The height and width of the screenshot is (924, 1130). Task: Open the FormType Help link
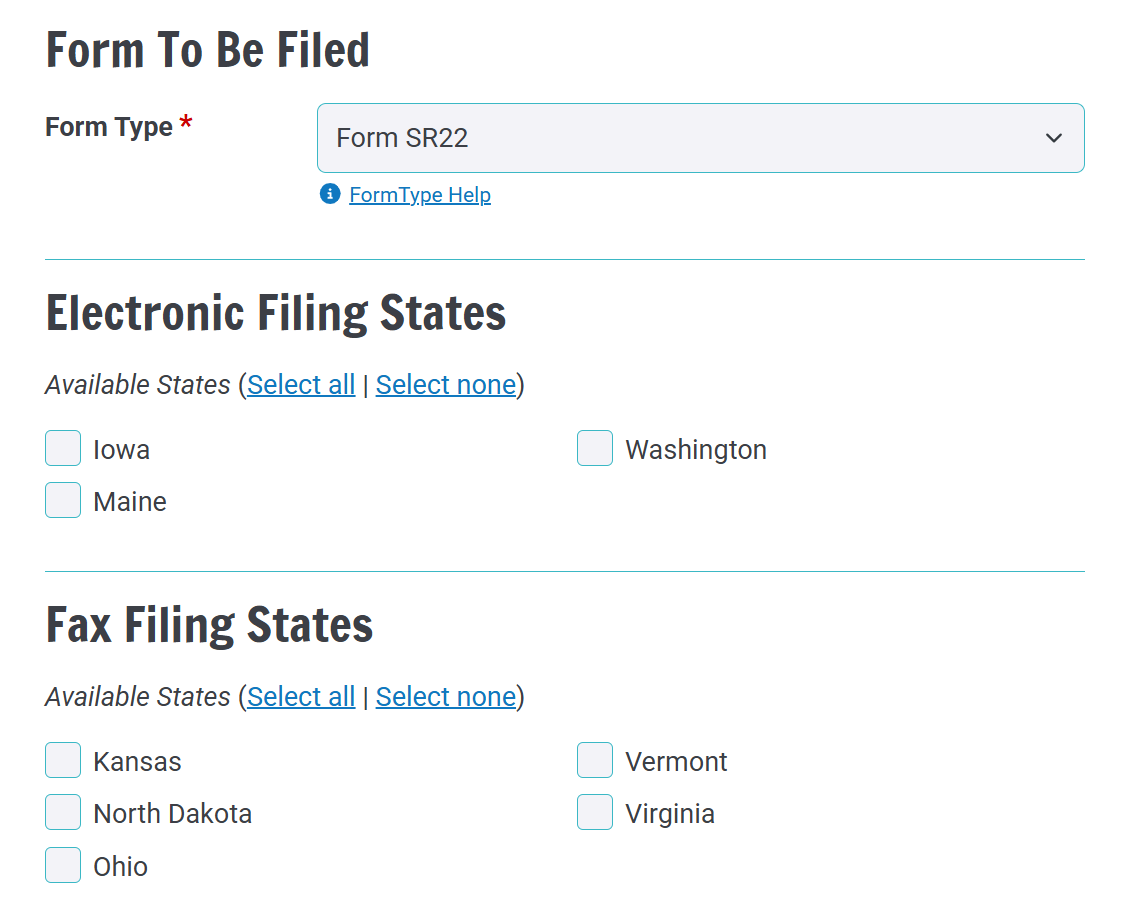pos(420,194)
